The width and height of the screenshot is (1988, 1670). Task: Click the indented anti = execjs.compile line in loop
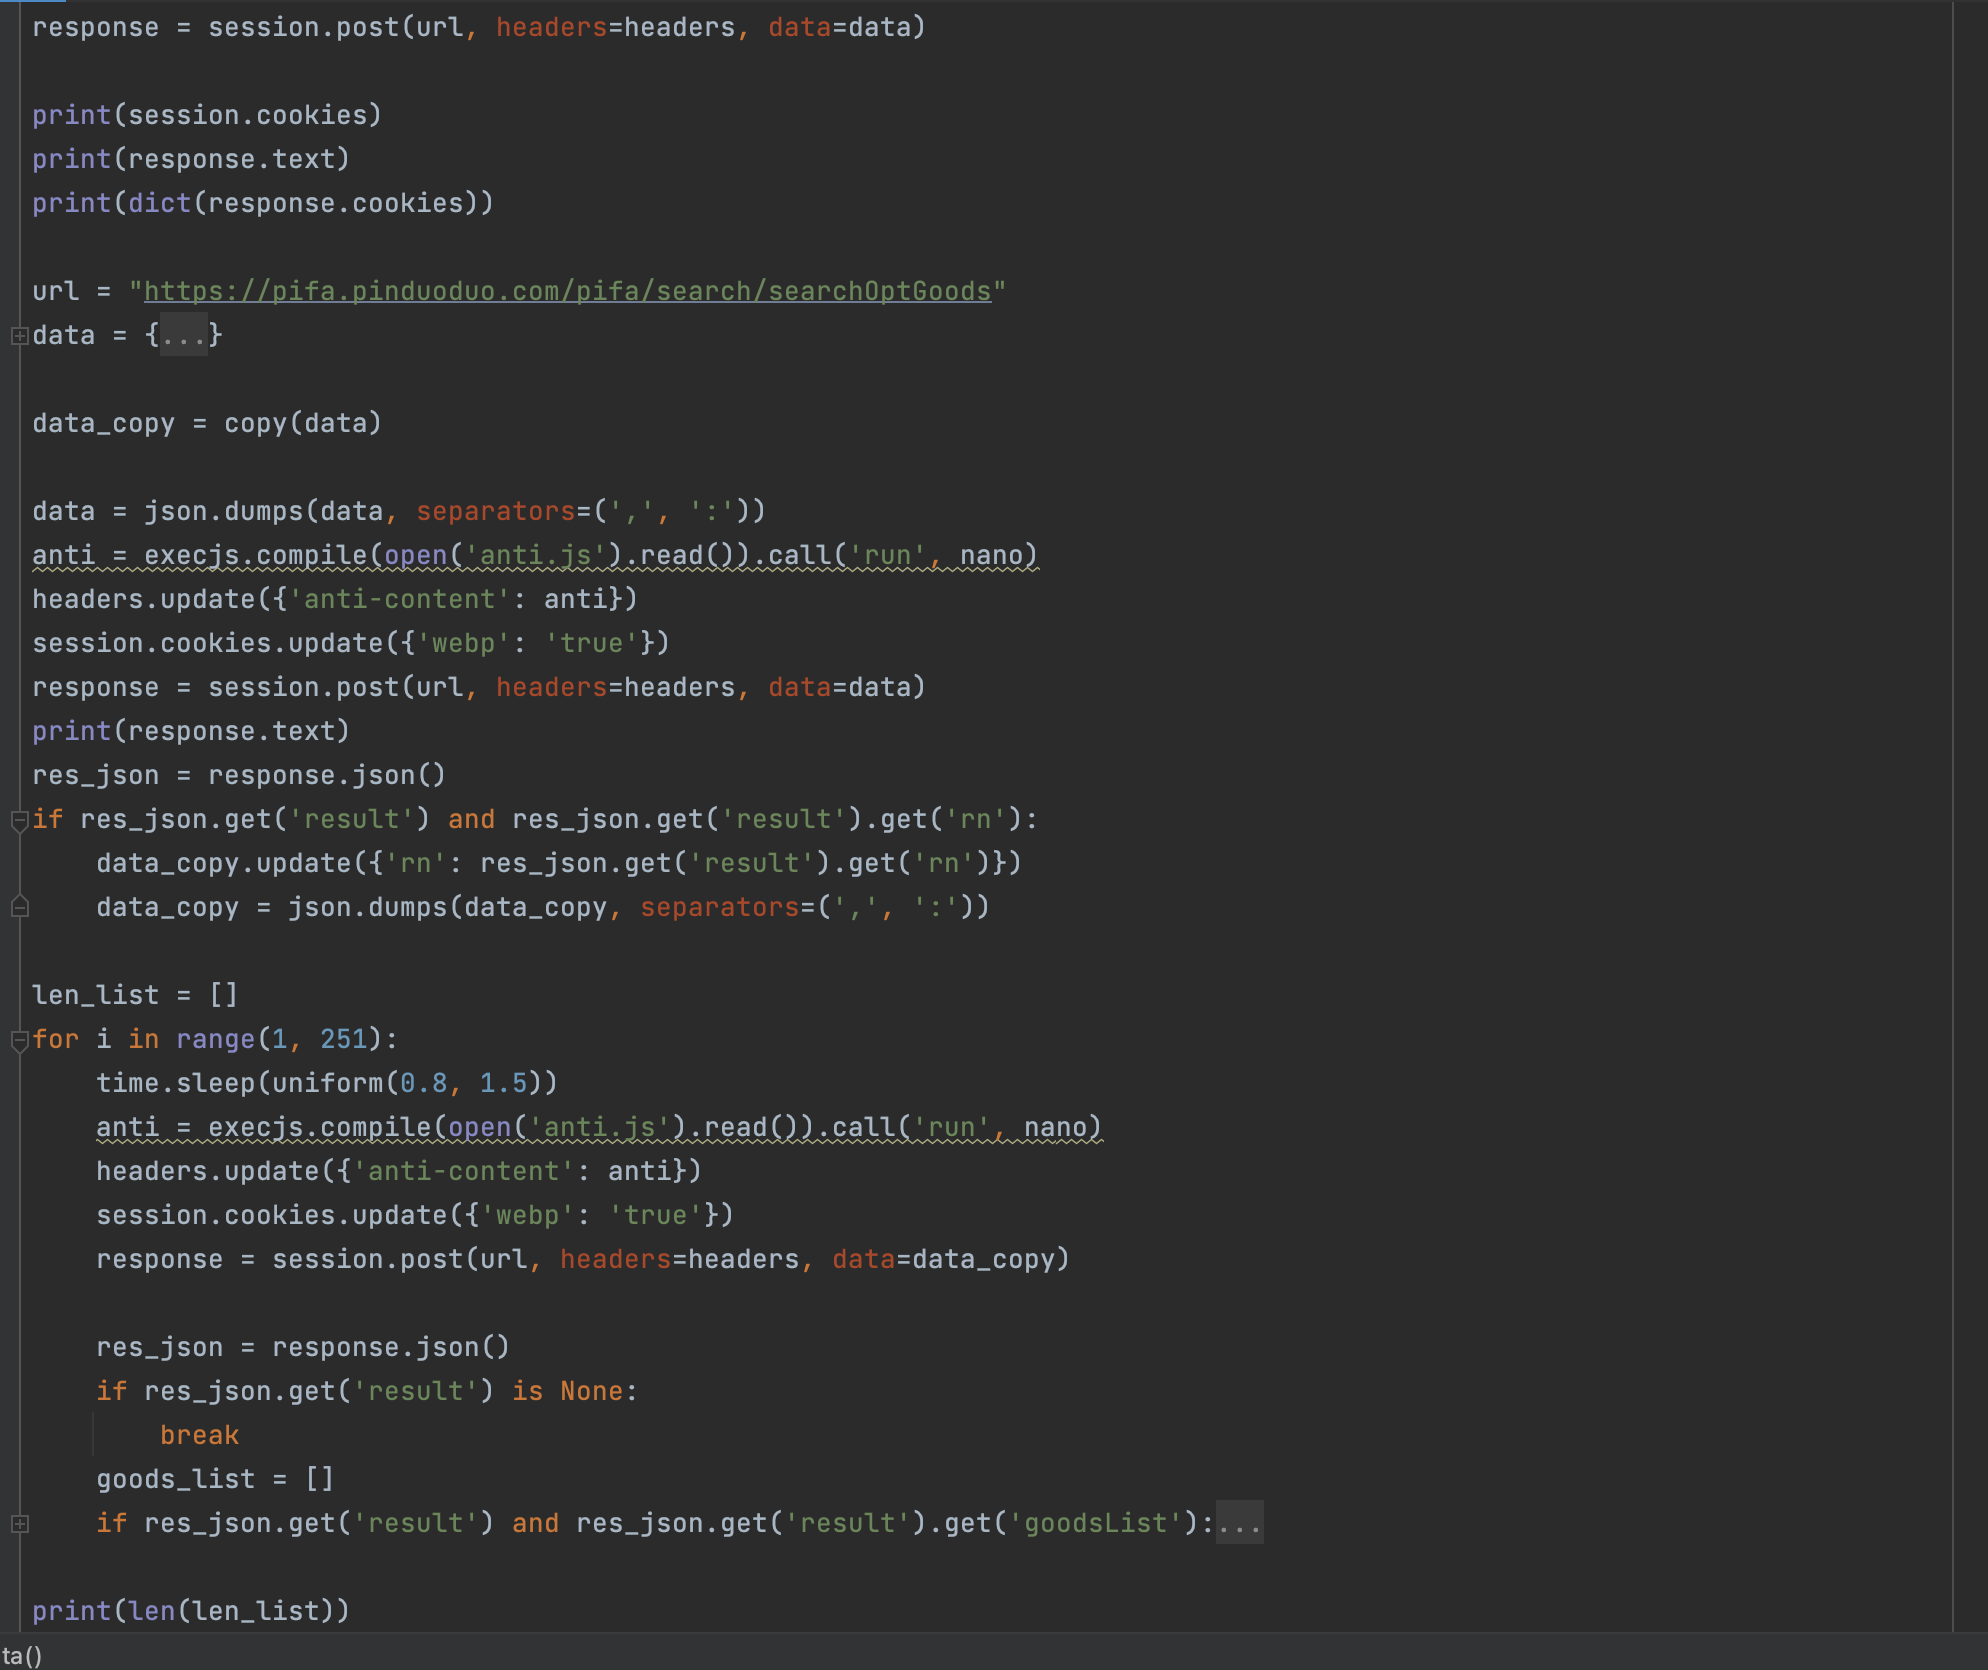click(599, 1127)
